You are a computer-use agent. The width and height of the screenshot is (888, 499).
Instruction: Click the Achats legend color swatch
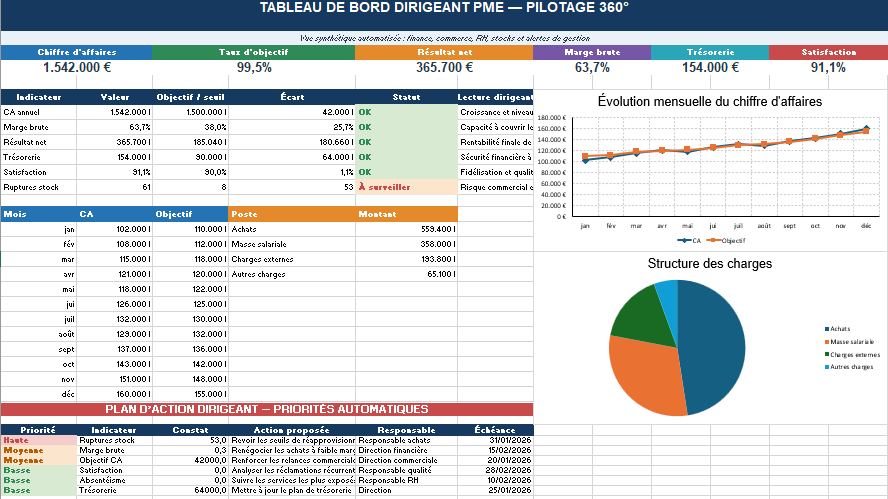[827, 329]
